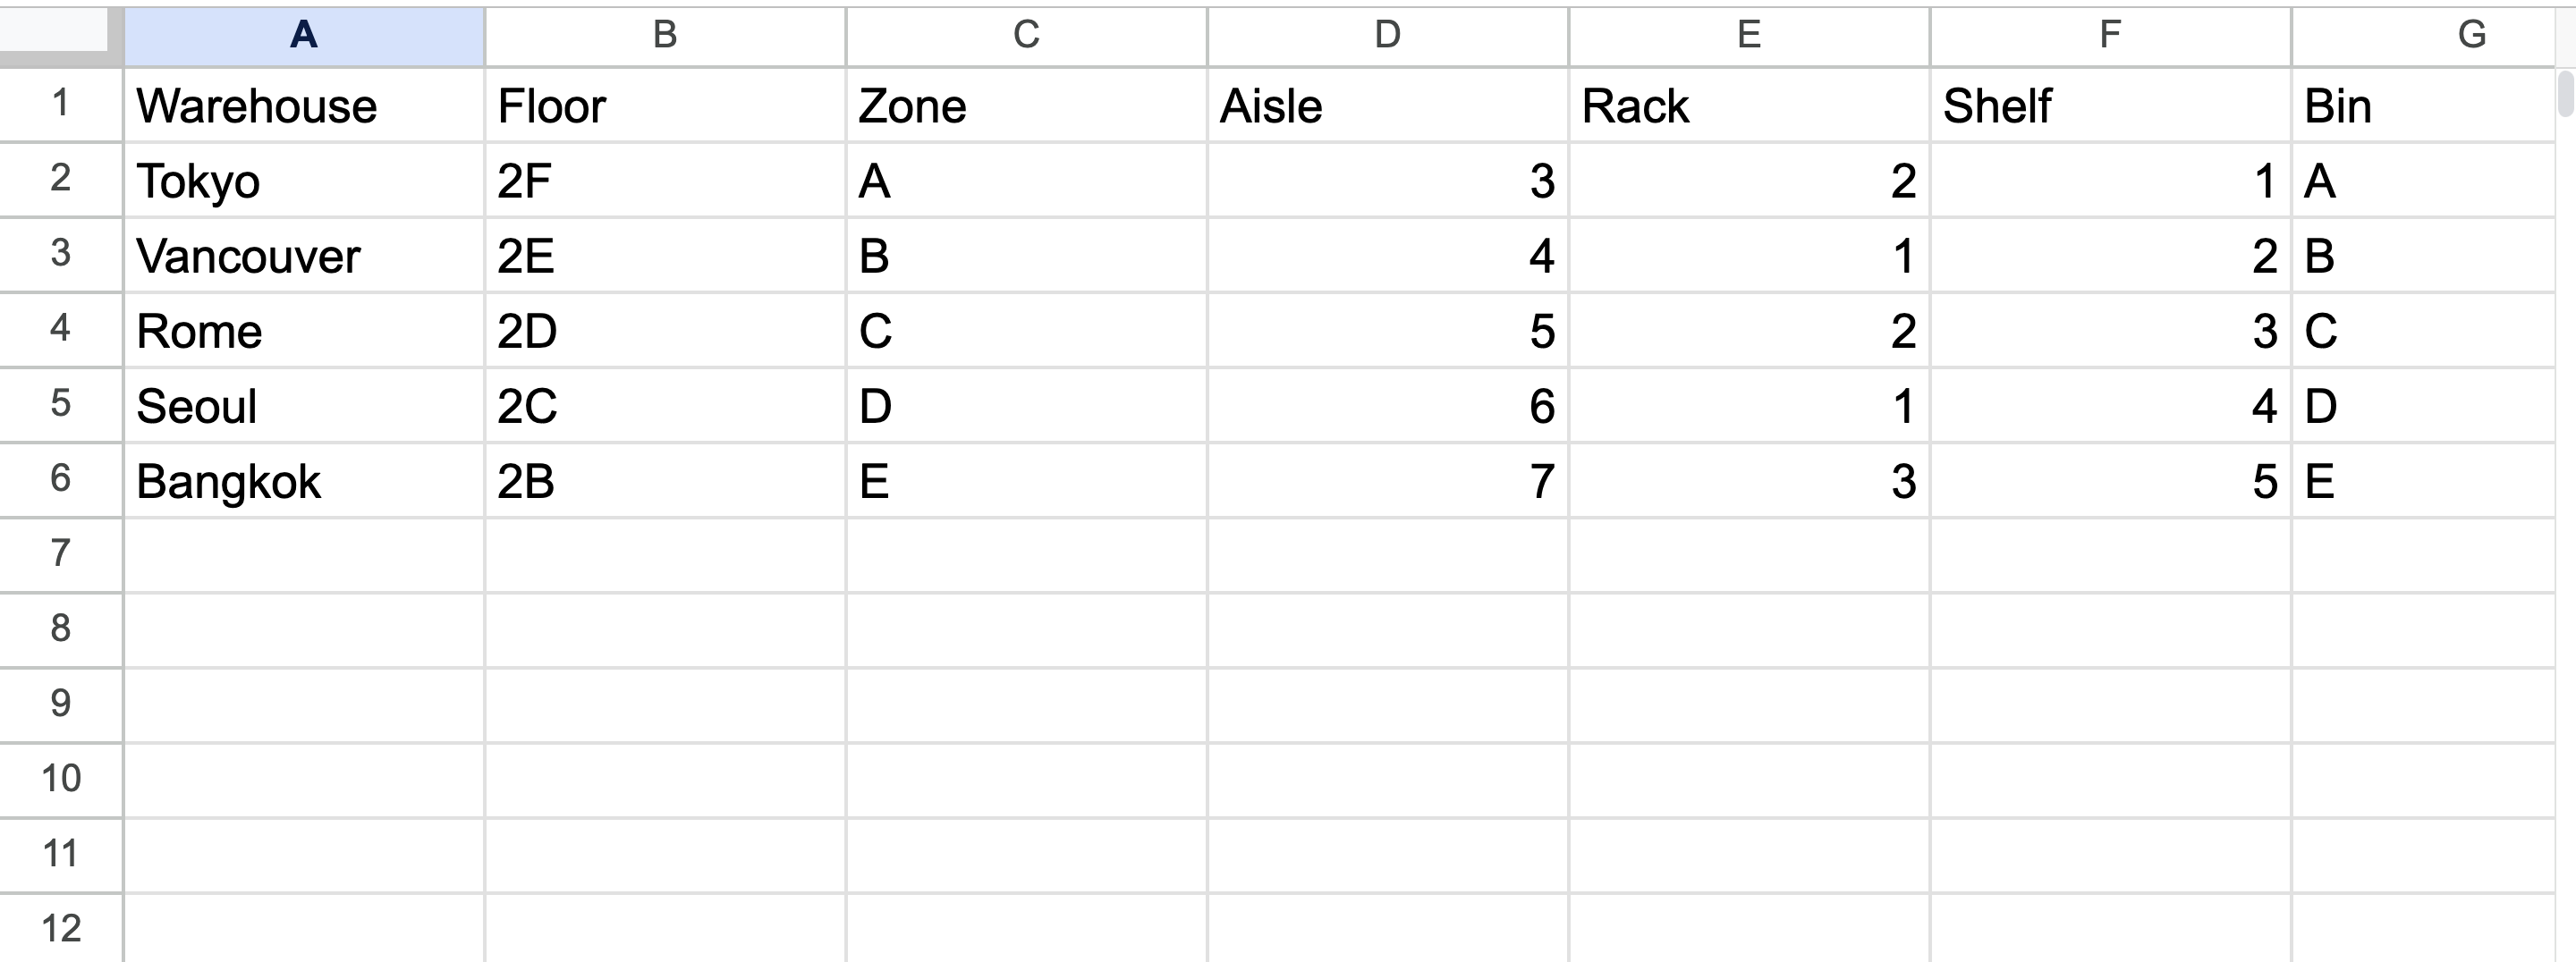The width and height of the screenshot is (2576, 962).
Task: Select row 1 header
Action: [x=60, y=104]
